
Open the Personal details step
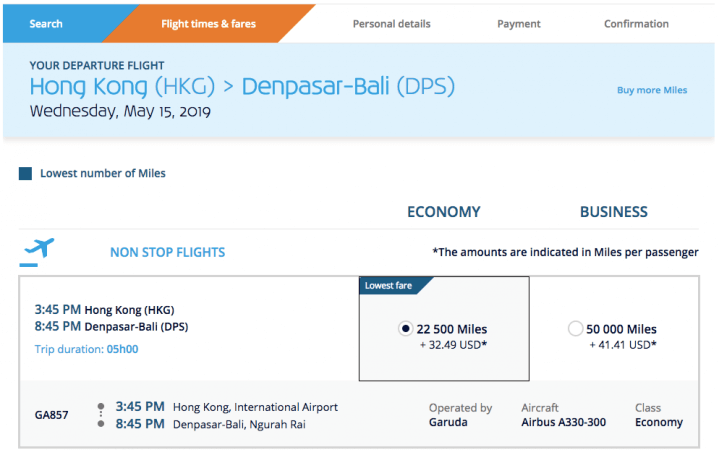pyautogui.click(x=392, y=24)
